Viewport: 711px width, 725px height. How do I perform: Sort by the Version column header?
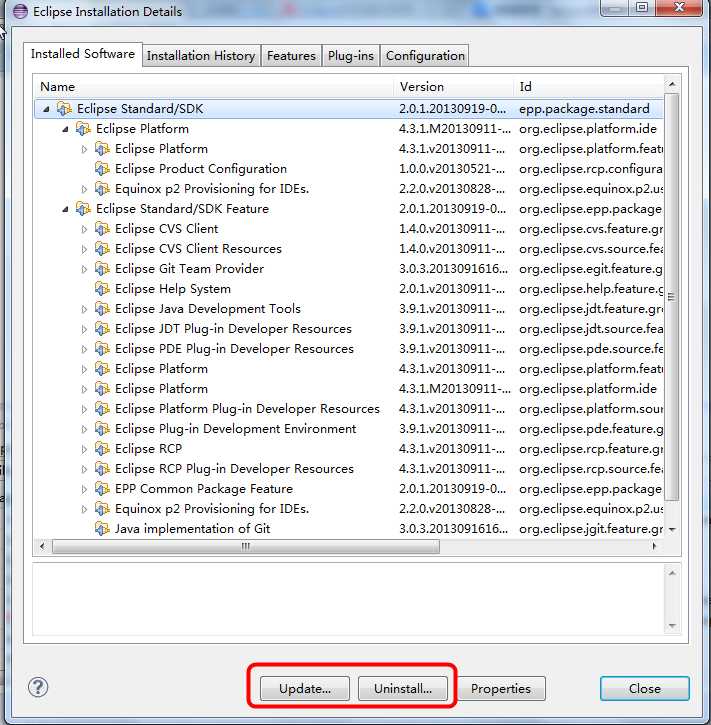(x=454, y=86)
